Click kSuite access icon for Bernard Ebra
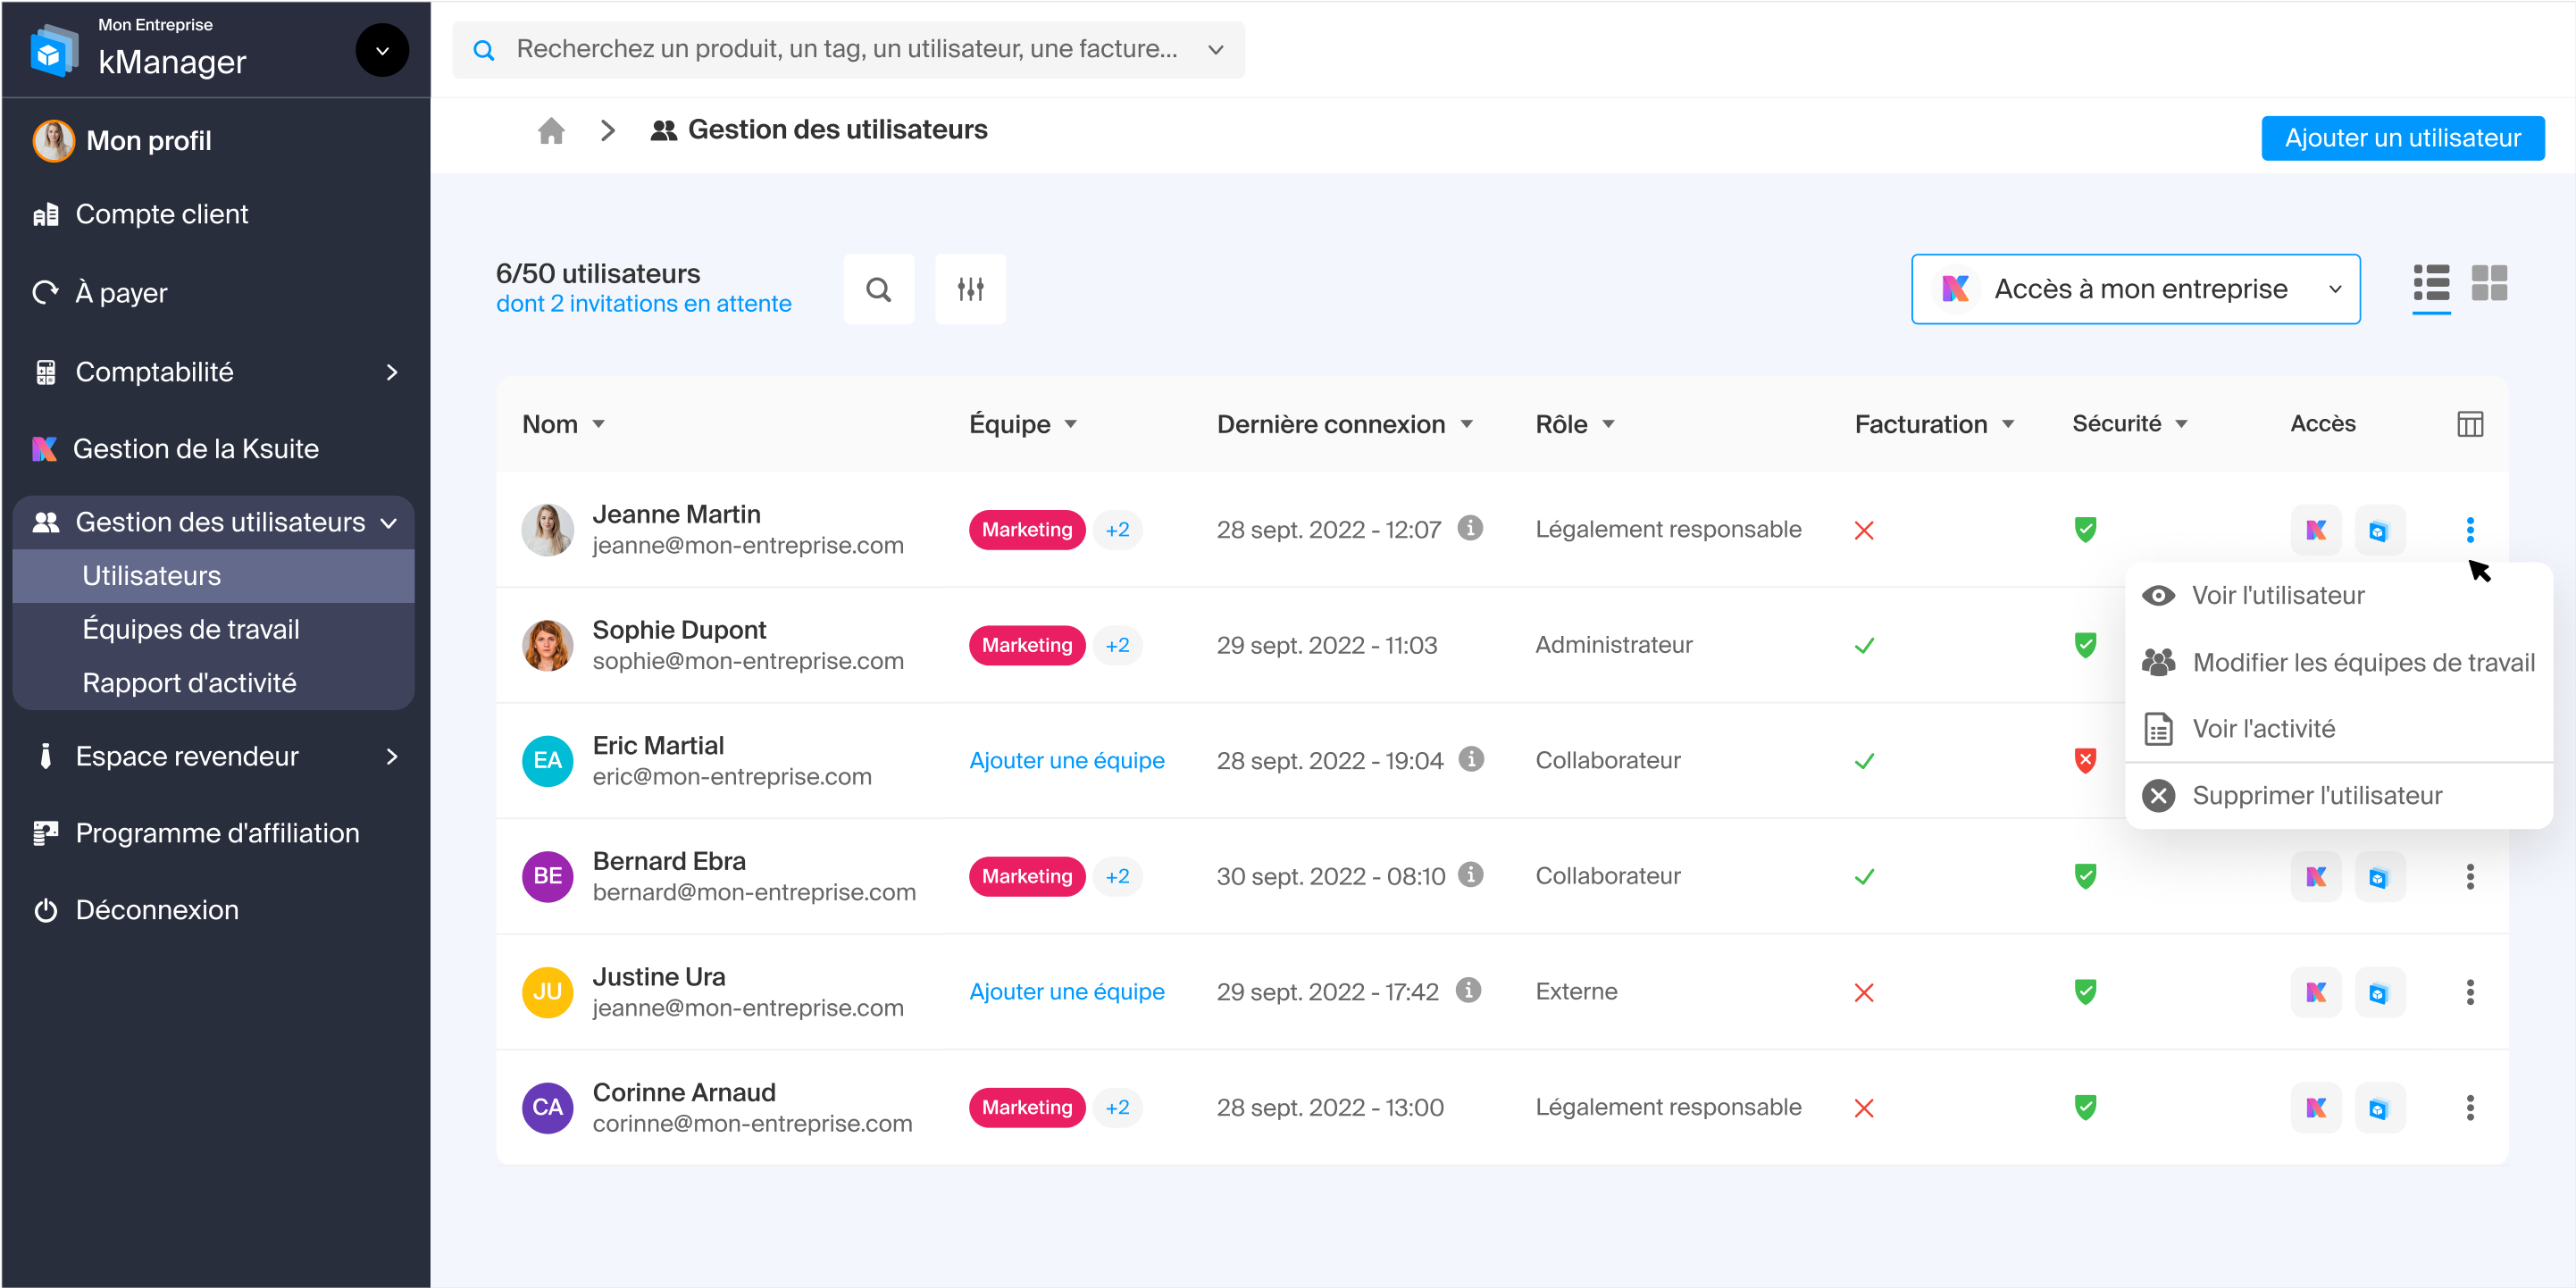This screenshot has height=1288, width=2576. click(2315, 877)
